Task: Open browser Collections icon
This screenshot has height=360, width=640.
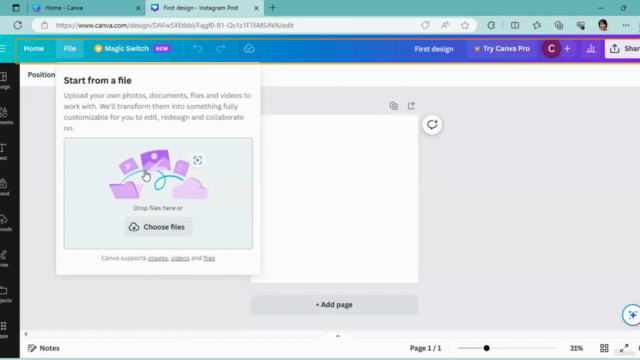Action: point(559,25)
